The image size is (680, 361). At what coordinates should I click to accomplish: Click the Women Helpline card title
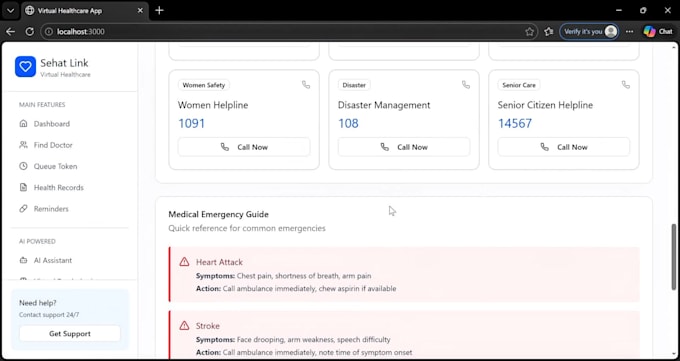pos(213,105)
